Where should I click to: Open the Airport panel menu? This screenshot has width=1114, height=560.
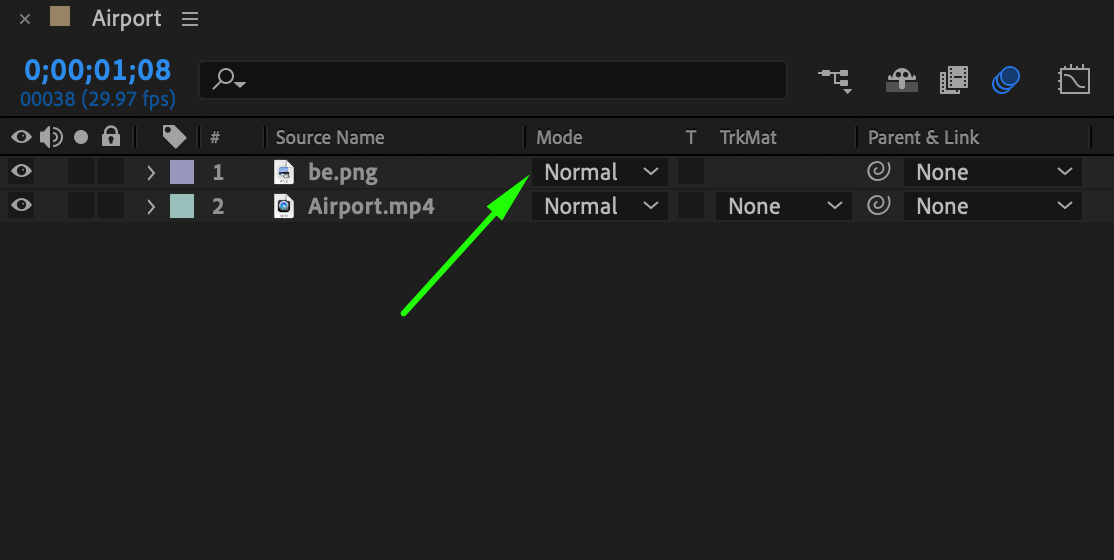pyautogui.click(x=190, y=19)
